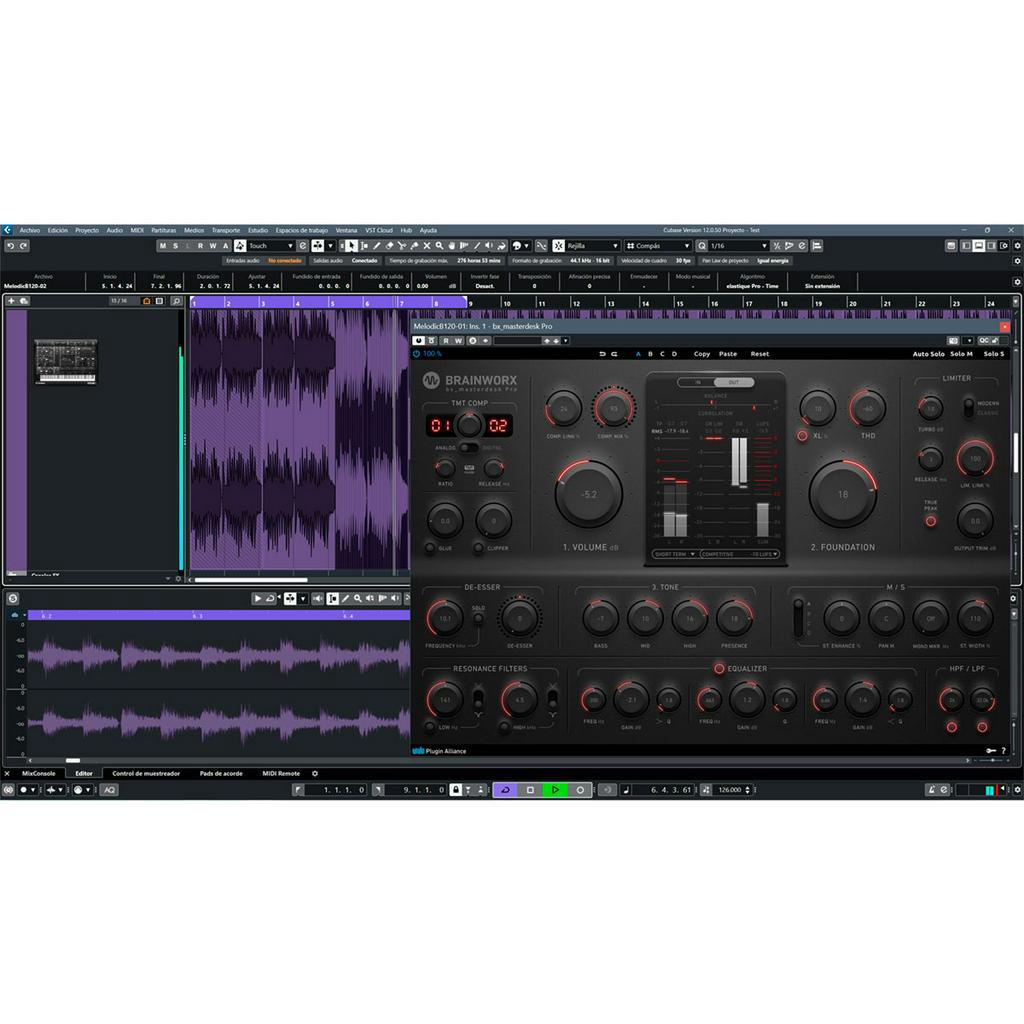The width and height of the screenshot is (1024, 1024).
Task: Open the color tool dropdown arrow
Action: click(527, 246)
